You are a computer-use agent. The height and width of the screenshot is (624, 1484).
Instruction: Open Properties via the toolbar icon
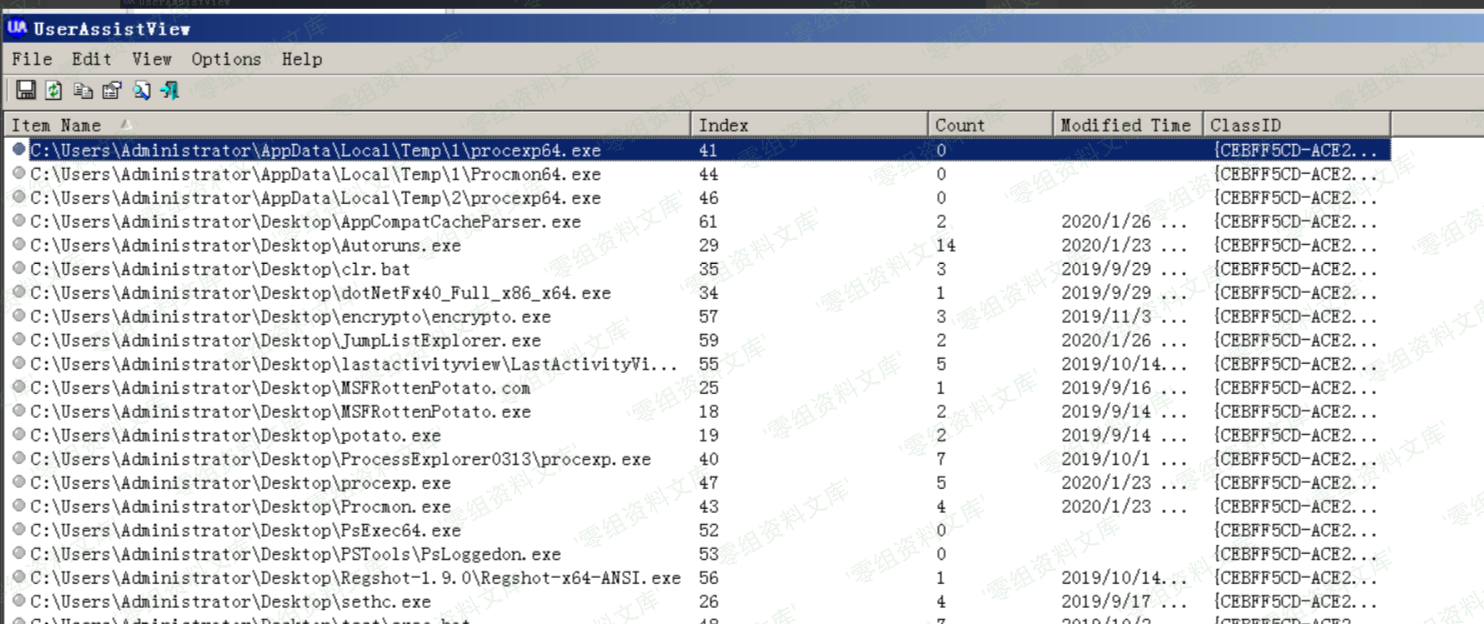(x=112, y=90)
